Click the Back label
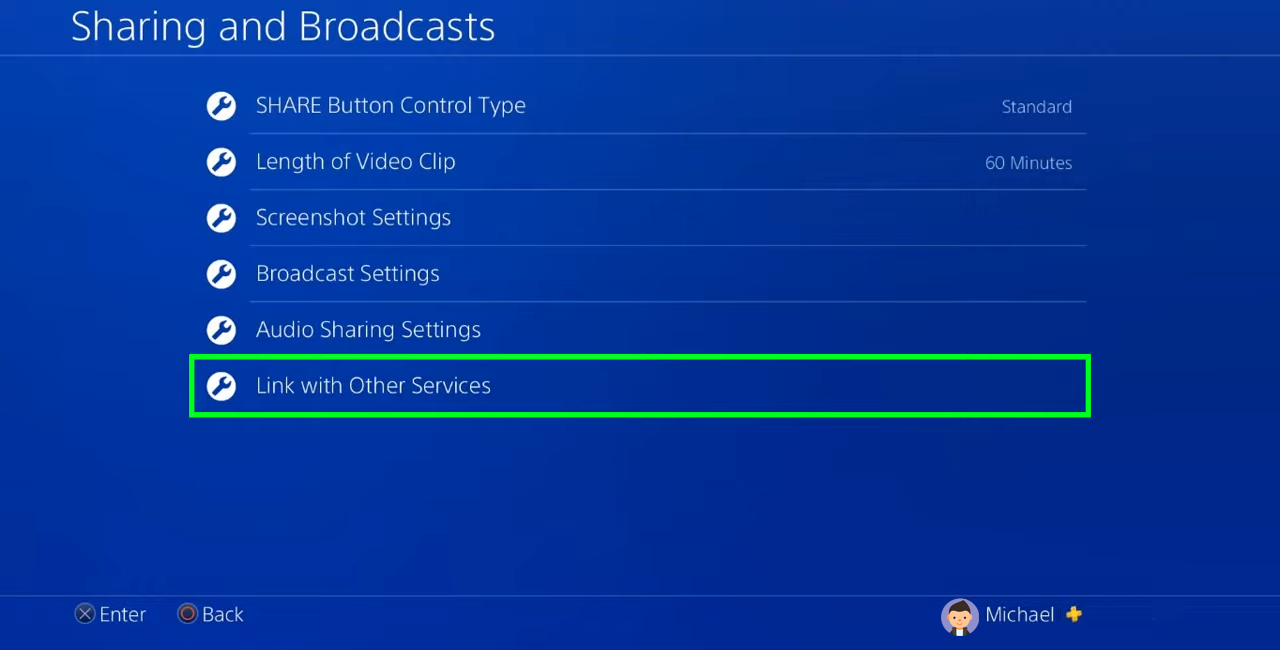 point(223,614)
